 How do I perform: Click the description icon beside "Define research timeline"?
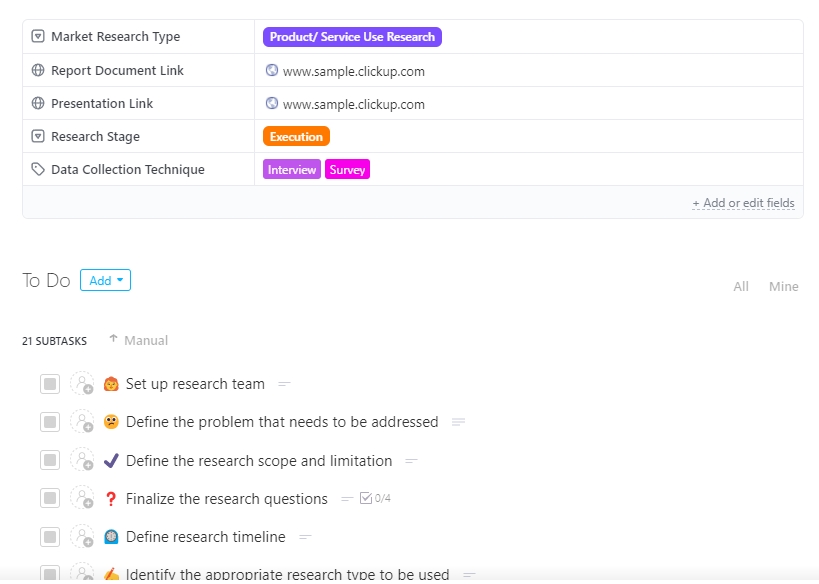[305, 537]
